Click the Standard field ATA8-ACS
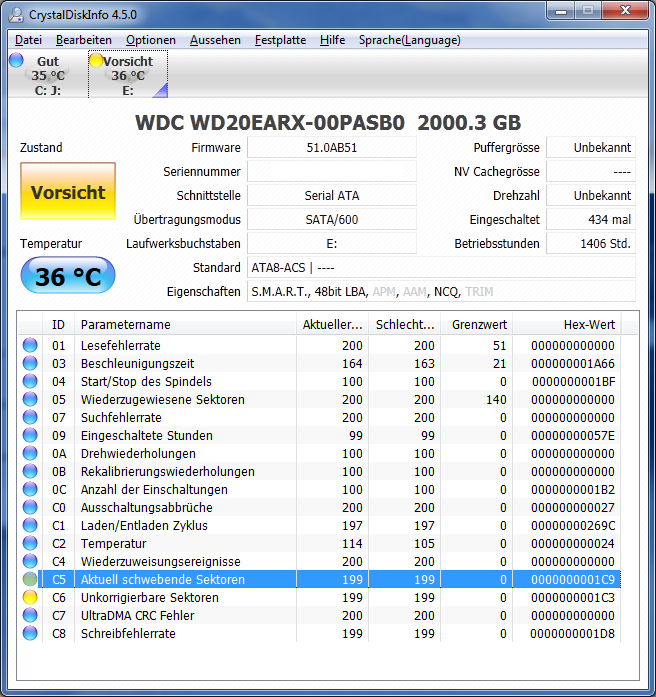Screen dimensions: 656x697 (x=441, y=268)
